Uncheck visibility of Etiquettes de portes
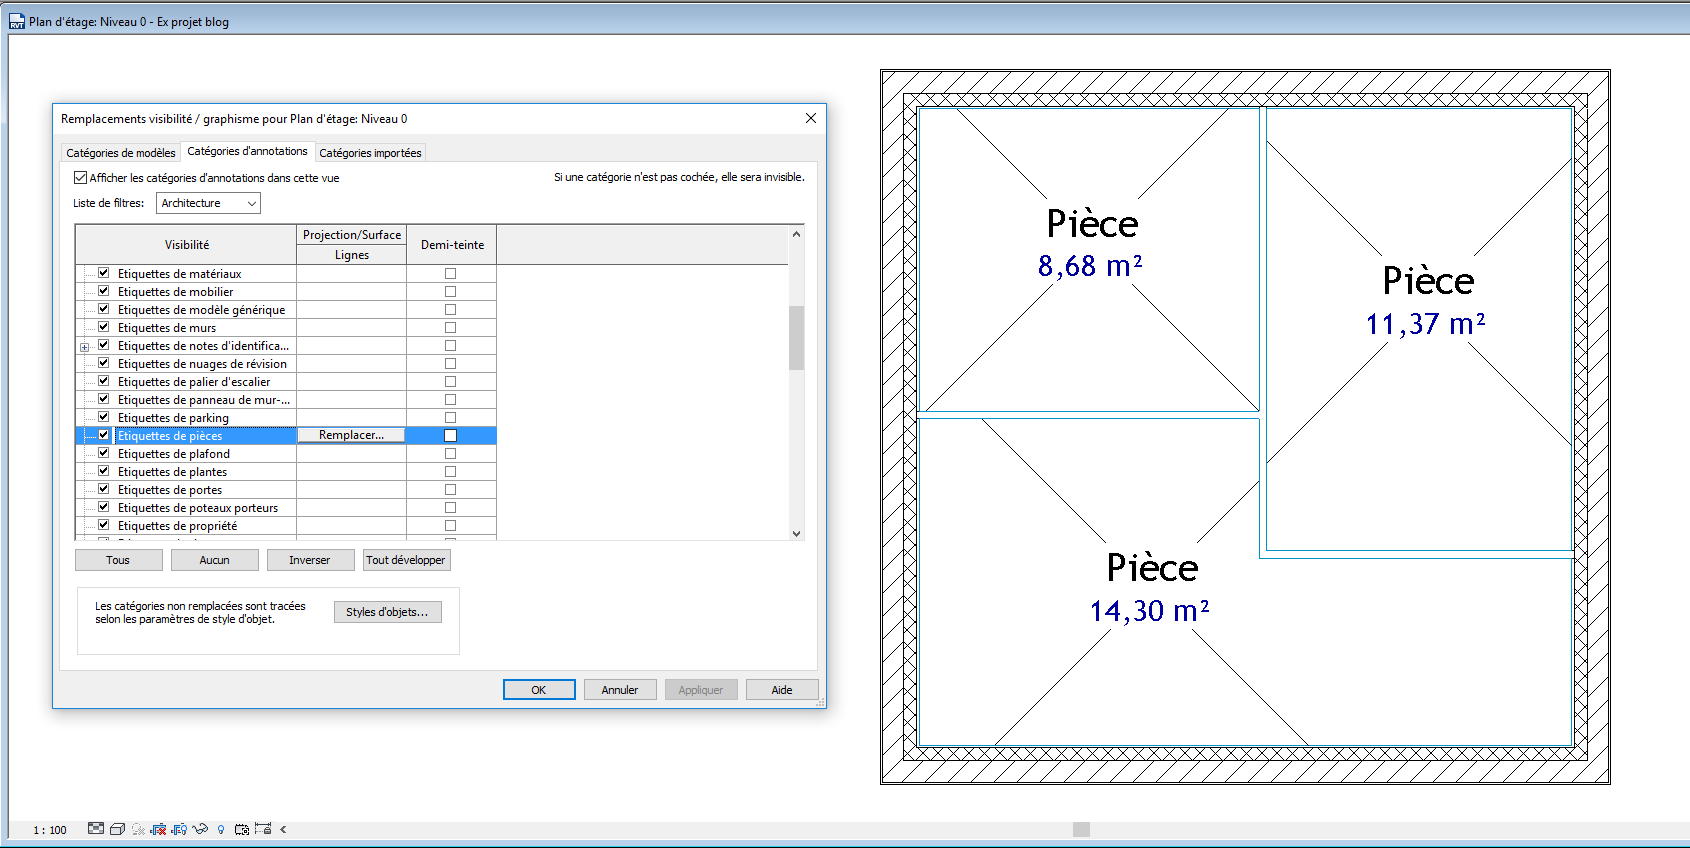Viewport: 1690px width, 848px height. point(103,489)
